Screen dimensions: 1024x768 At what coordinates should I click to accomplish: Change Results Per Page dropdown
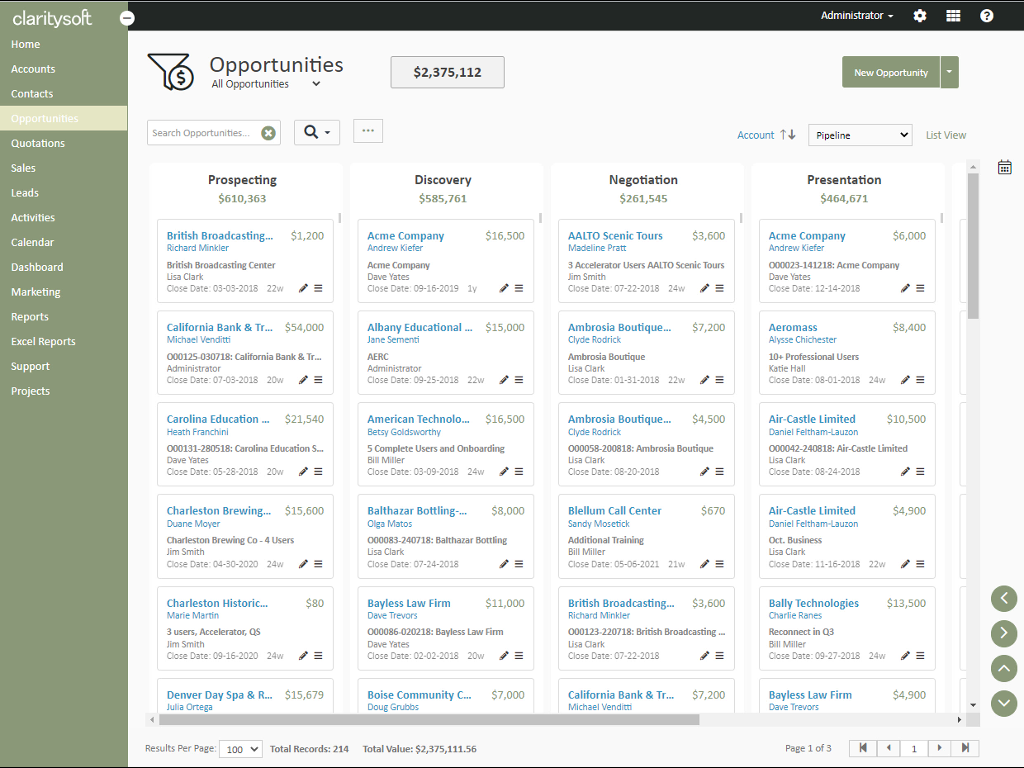(240, 749)
